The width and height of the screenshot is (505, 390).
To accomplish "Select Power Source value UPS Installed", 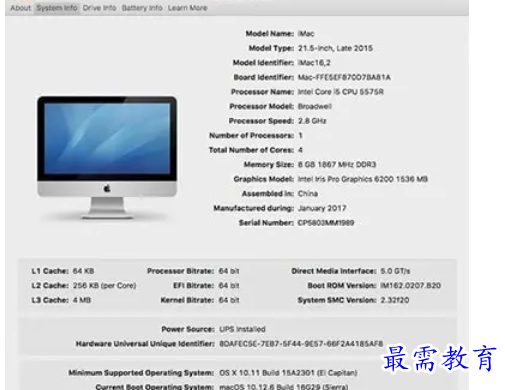I will [x=242, y=329].
